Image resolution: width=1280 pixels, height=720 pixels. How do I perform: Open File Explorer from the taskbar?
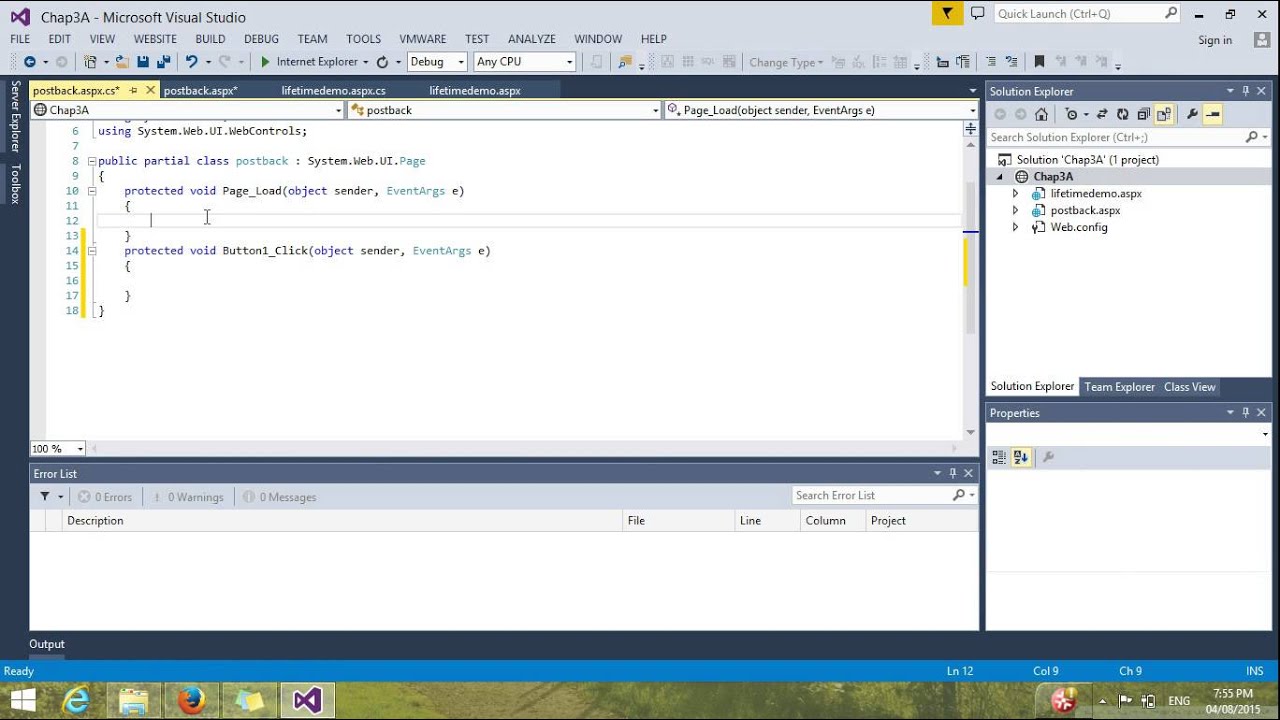click(133, 700)
